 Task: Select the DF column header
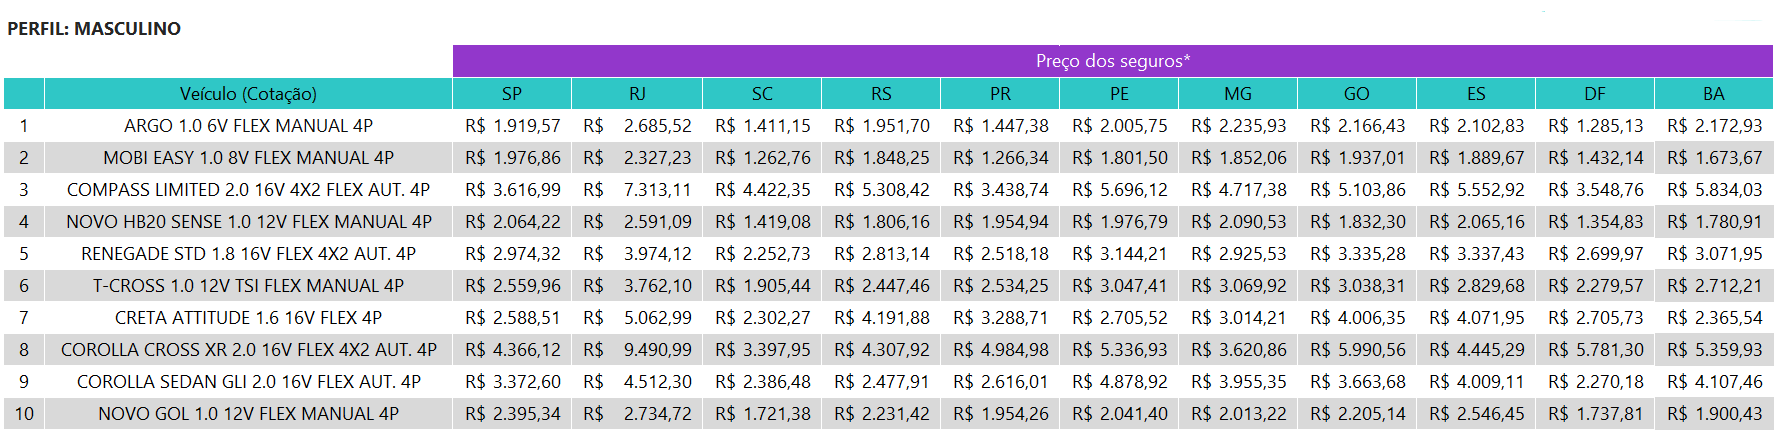1594,94
